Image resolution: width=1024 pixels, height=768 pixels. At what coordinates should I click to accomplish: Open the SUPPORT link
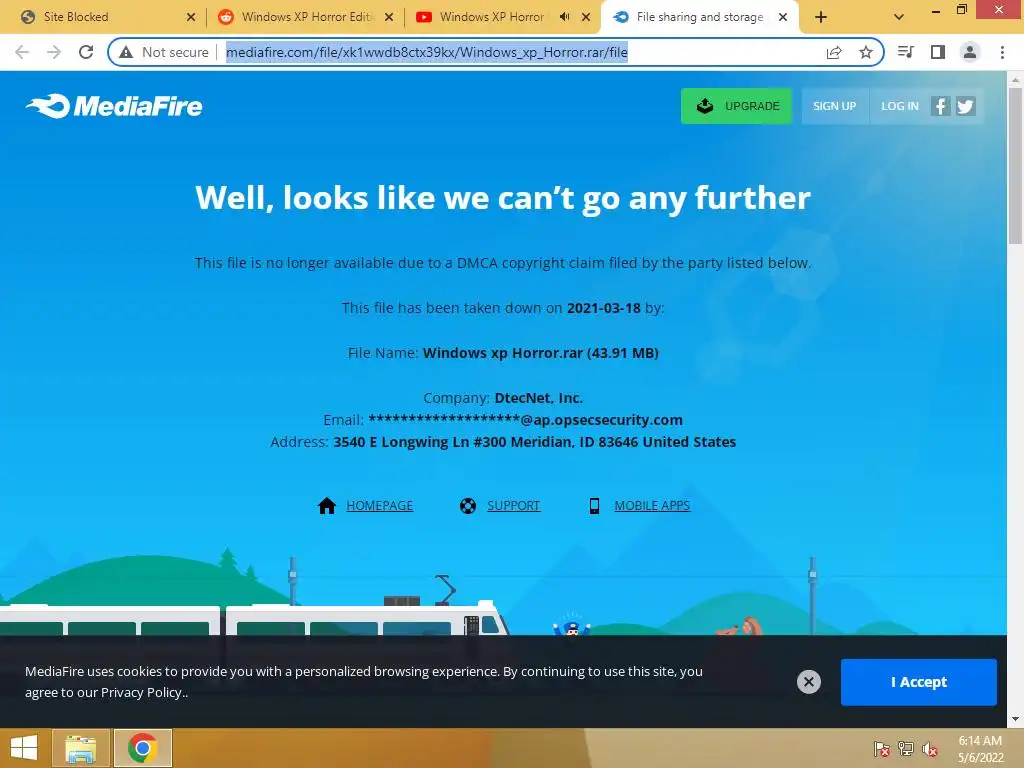tap(513, 505)
